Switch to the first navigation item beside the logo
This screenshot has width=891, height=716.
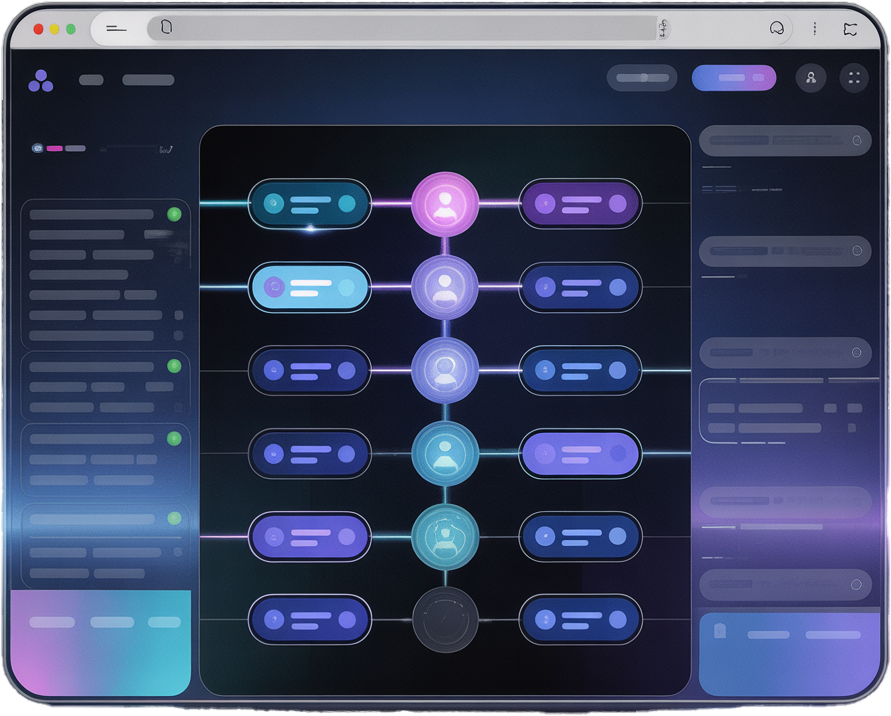point(90,78)
